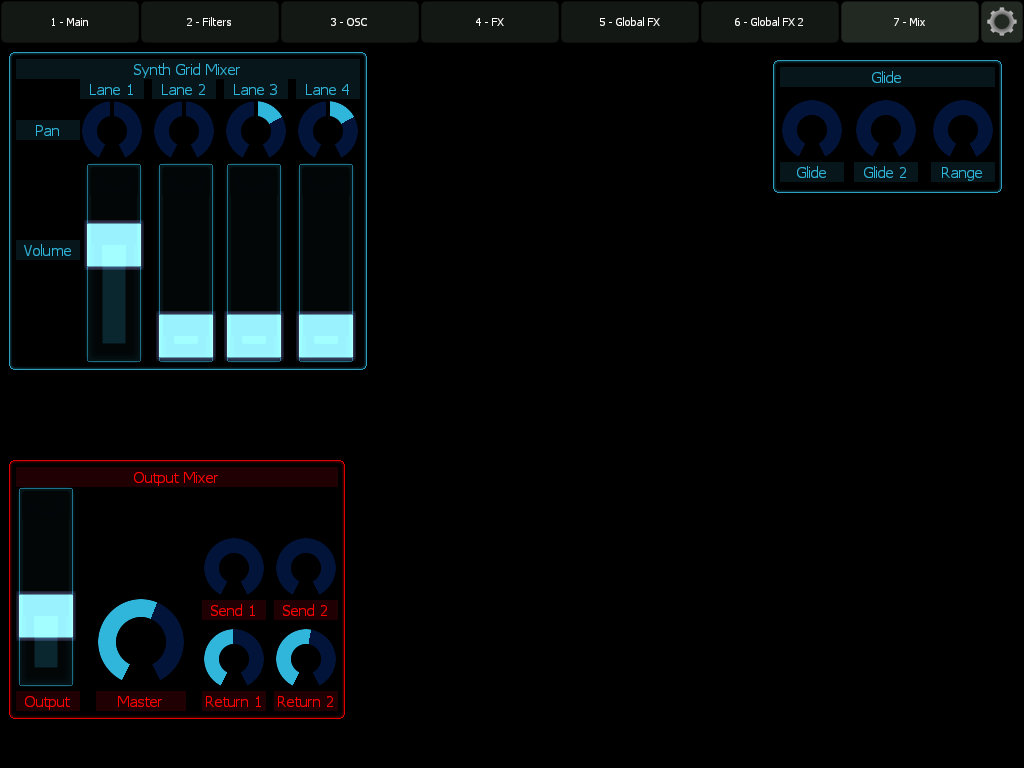Select the 7 - Mix tab
The height and width of the screenshot is (768, 1024).
(910, 22)
